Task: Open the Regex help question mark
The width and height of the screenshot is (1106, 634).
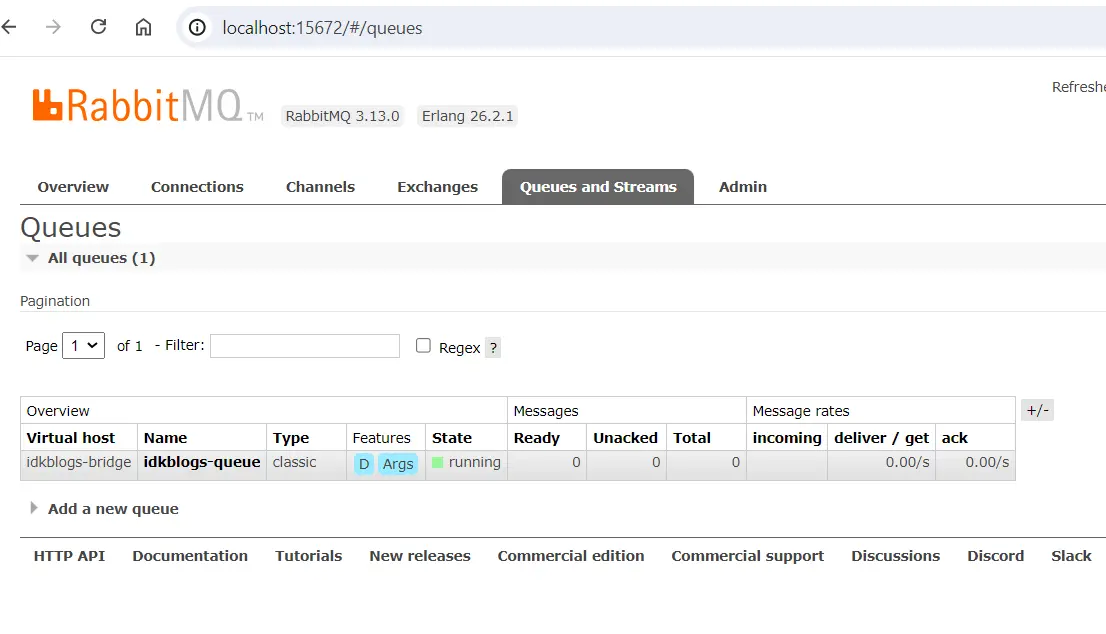Action: 493,348
